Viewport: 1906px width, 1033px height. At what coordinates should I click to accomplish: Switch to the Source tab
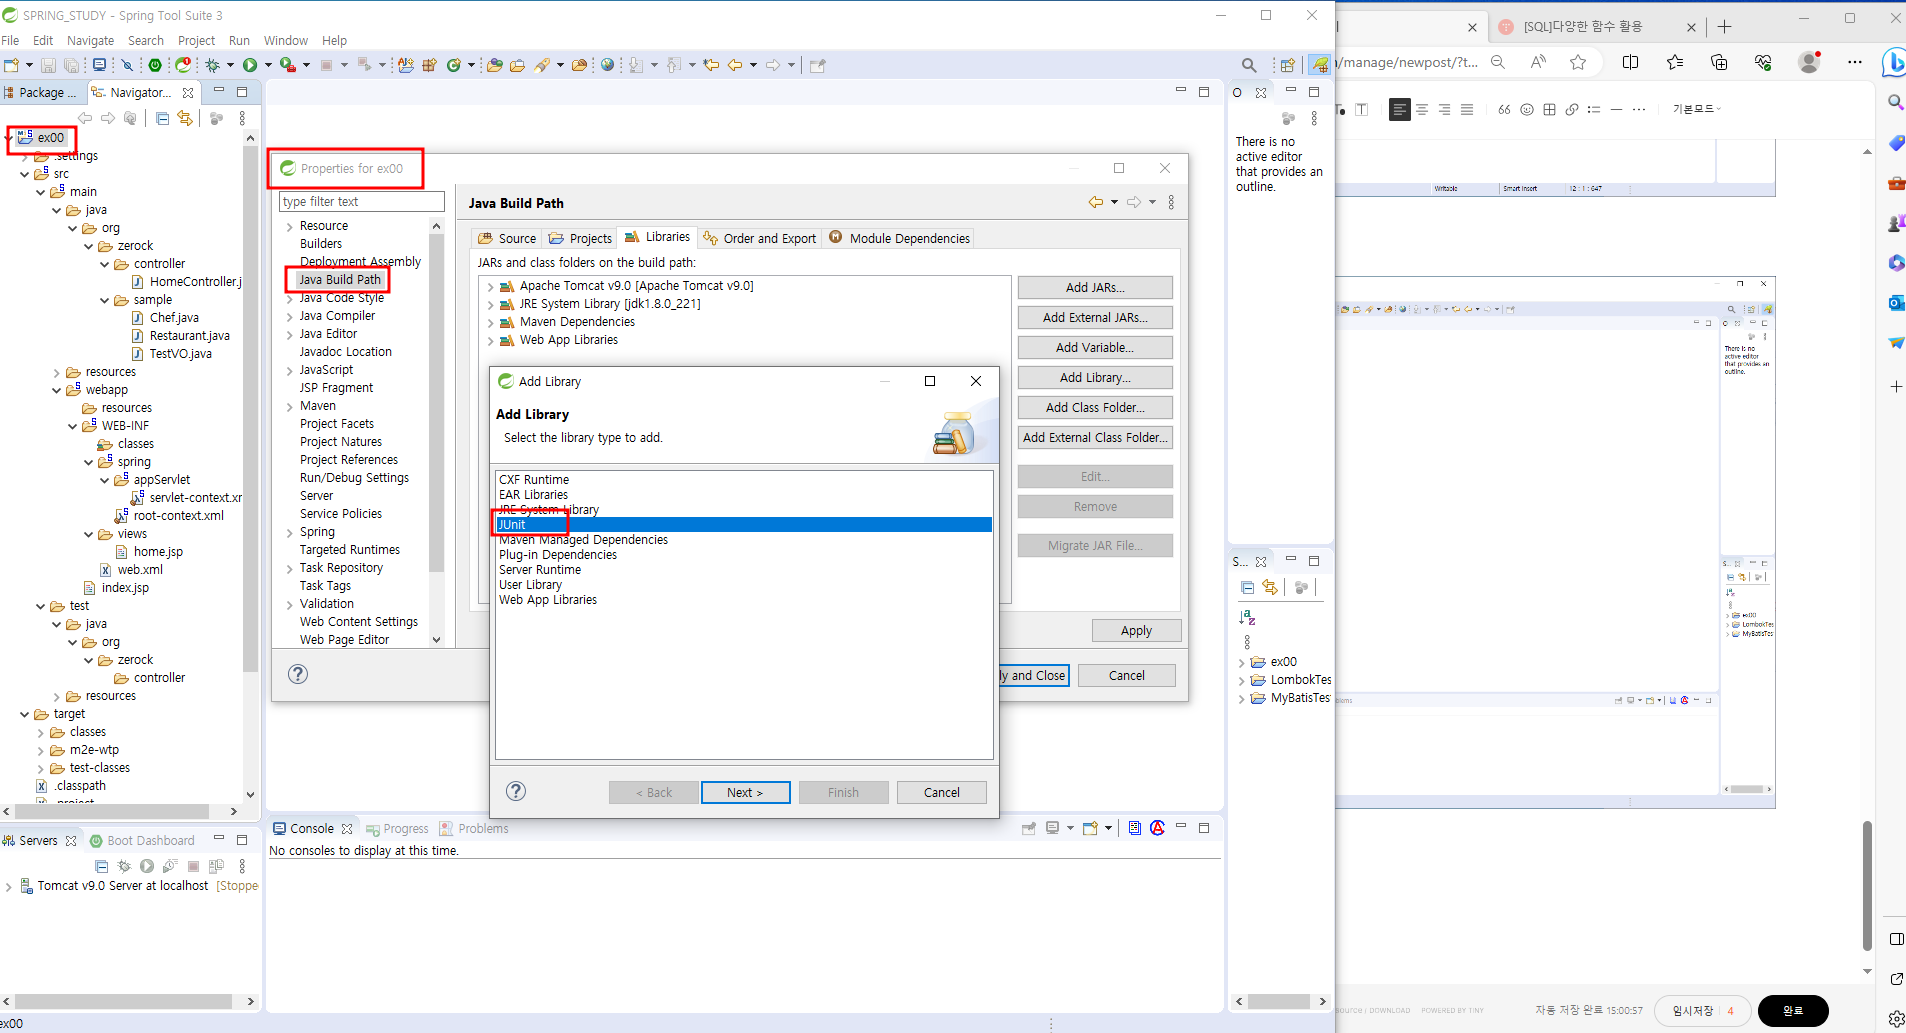tap(507, 238)
